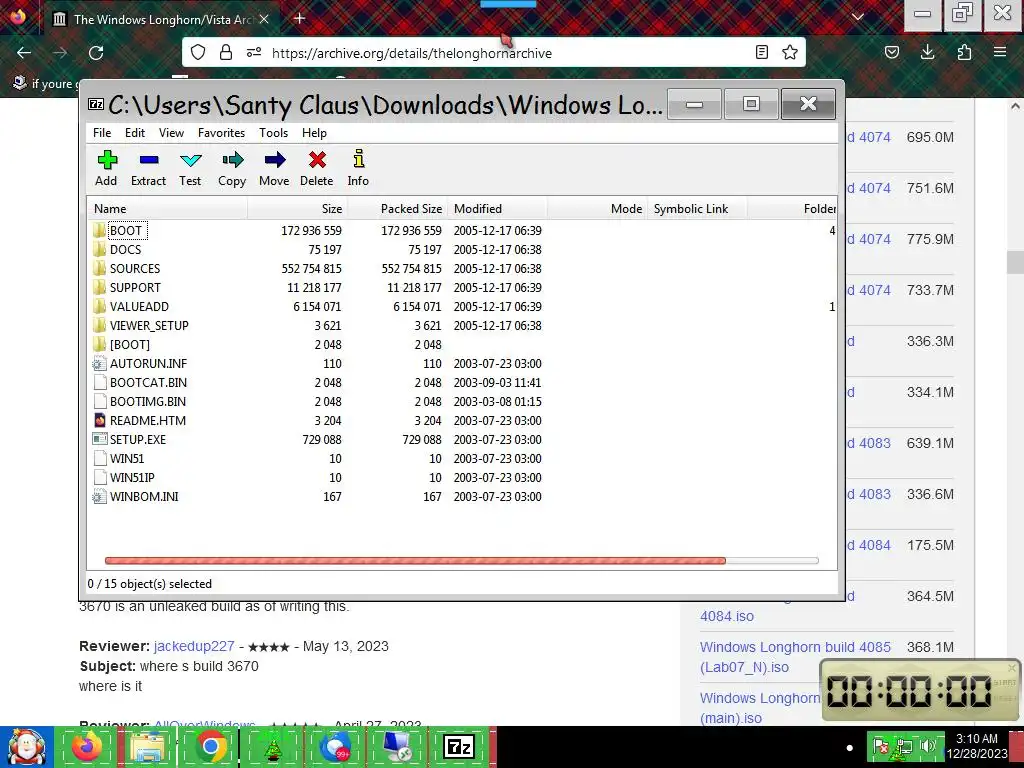Click the Santa start button

[26, 746]
